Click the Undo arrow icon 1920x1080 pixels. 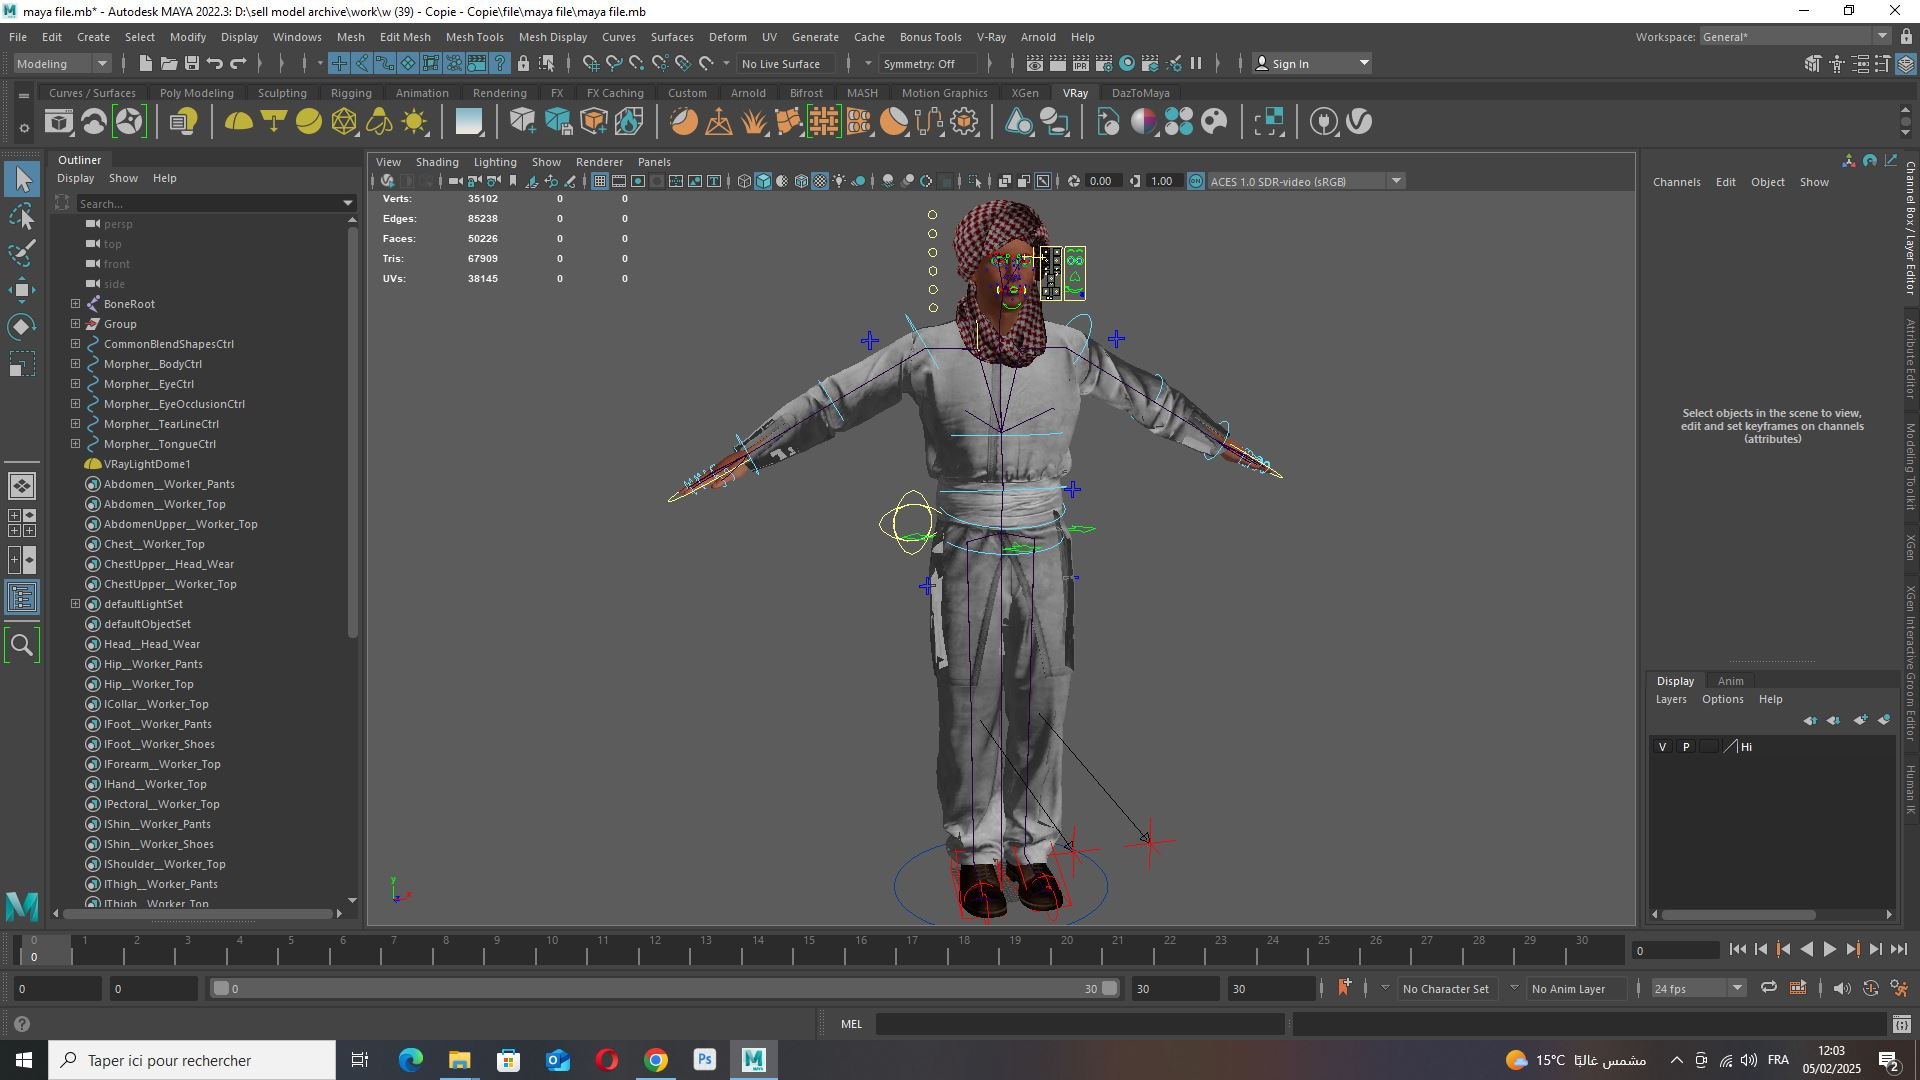pyautogui.click(x=214, y=63)
